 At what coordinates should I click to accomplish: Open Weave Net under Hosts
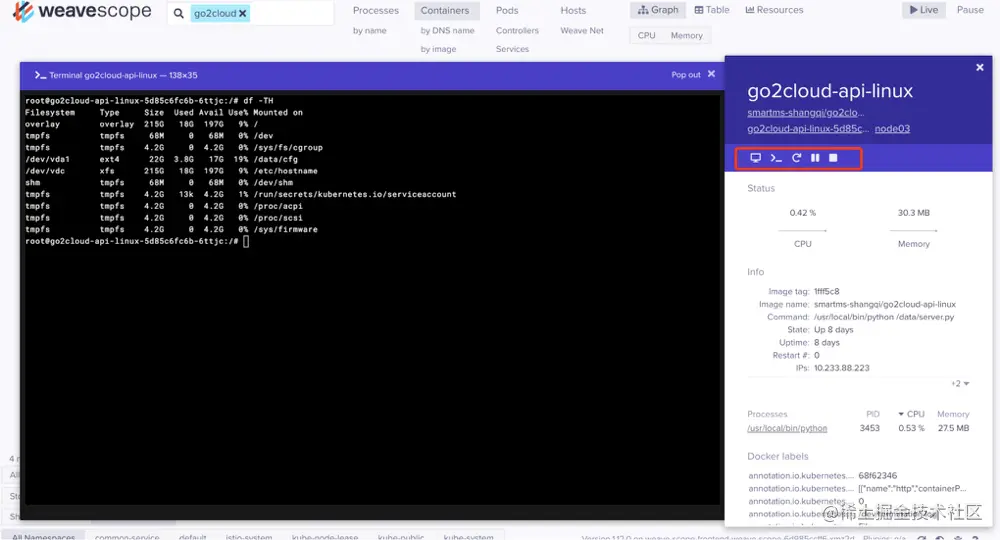tap(582, 31)
